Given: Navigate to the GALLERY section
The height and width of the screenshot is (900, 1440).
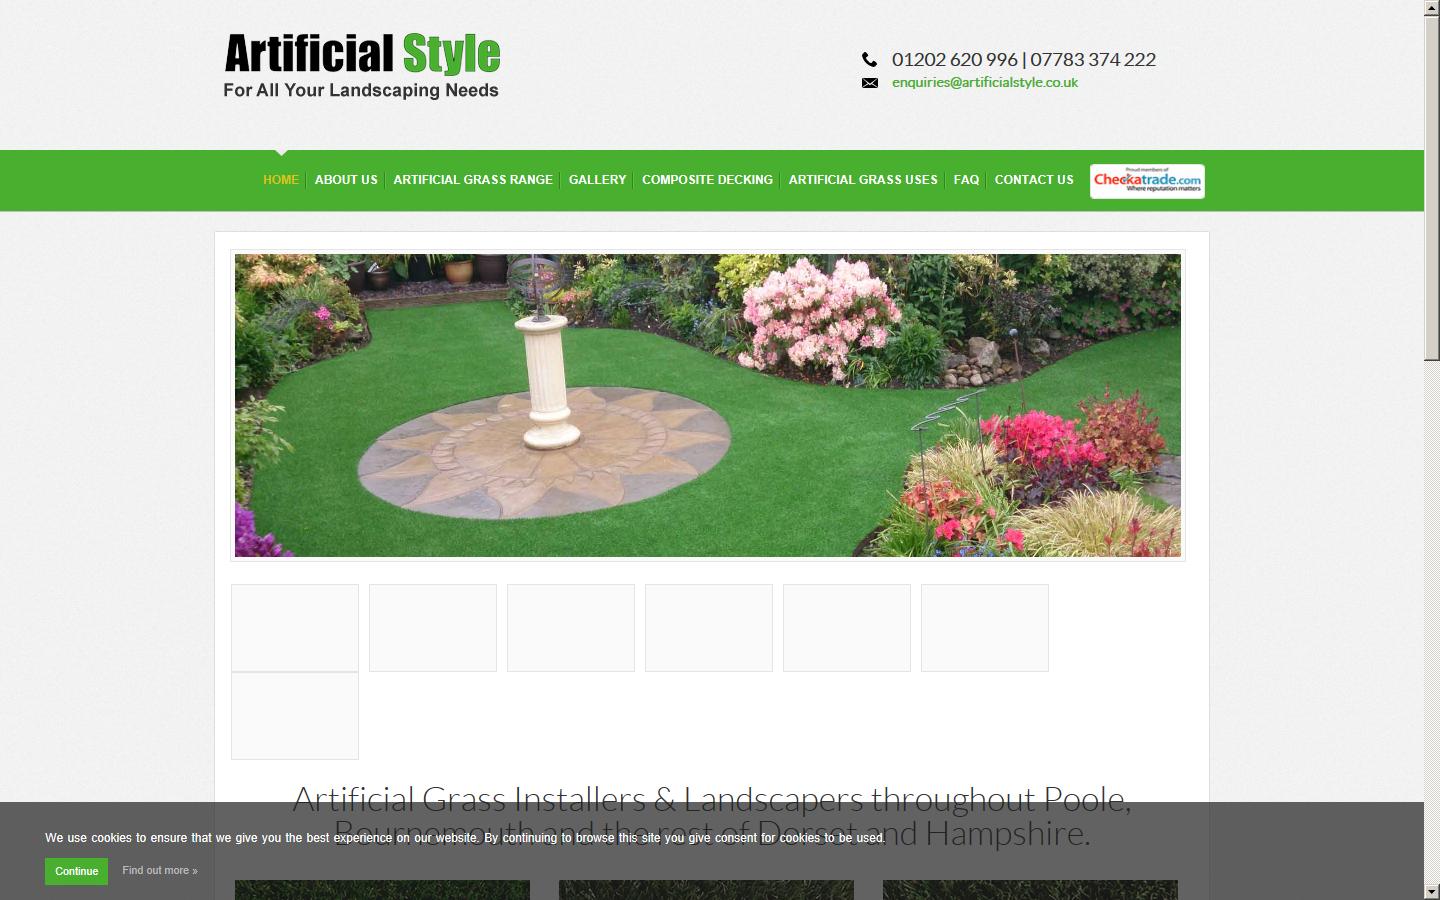Looking at the screenshot, I should coord(597,180).
